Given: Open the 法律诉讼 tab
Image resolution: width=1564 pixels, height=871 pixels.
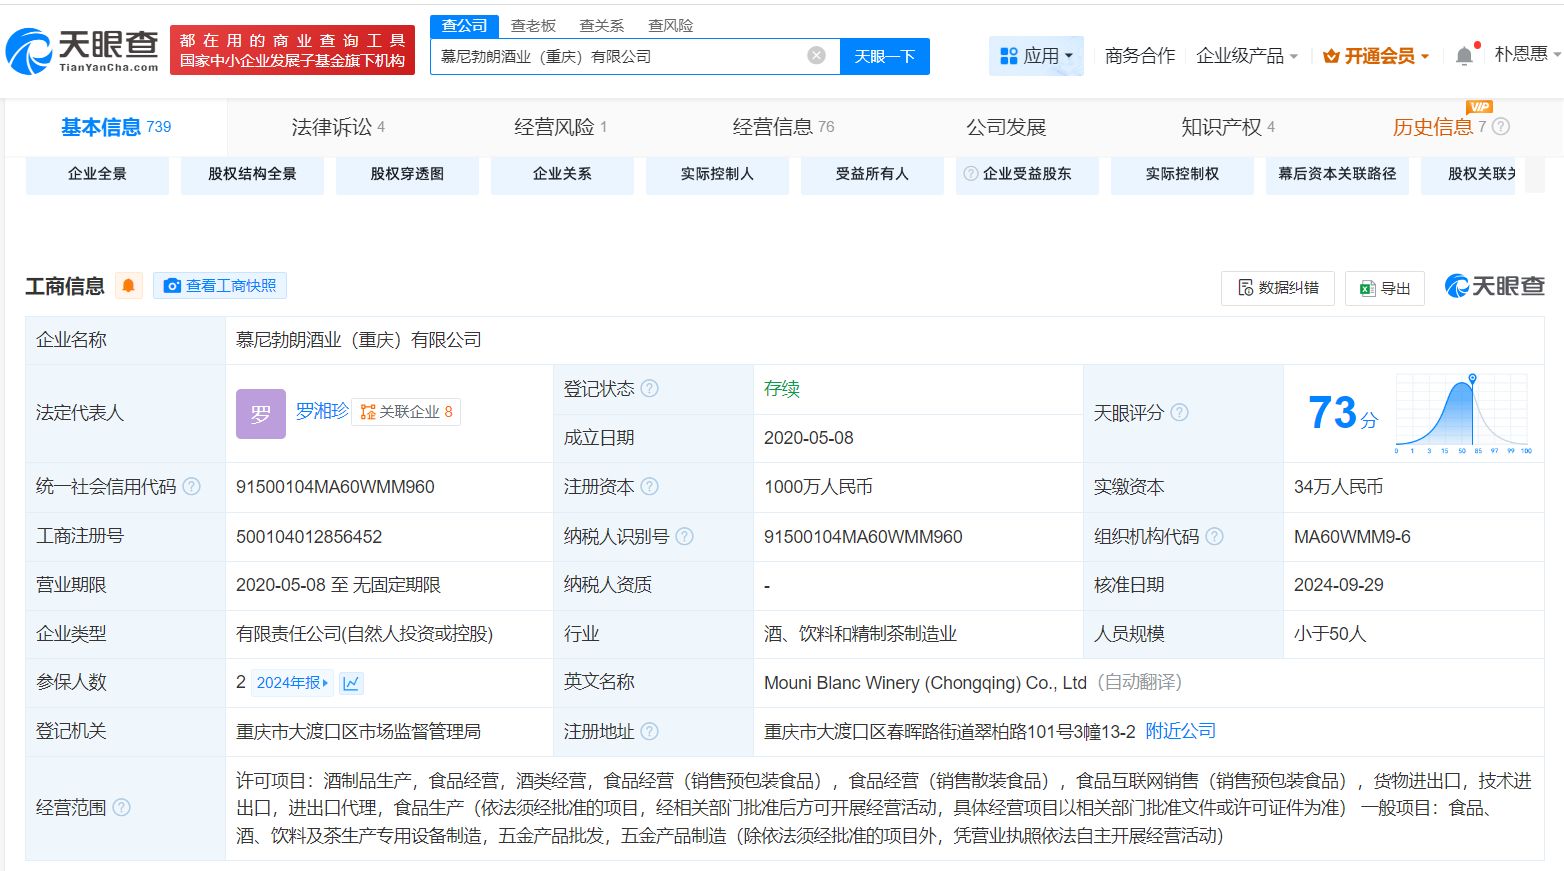Looking at the screenshot, I should (338, 127).
